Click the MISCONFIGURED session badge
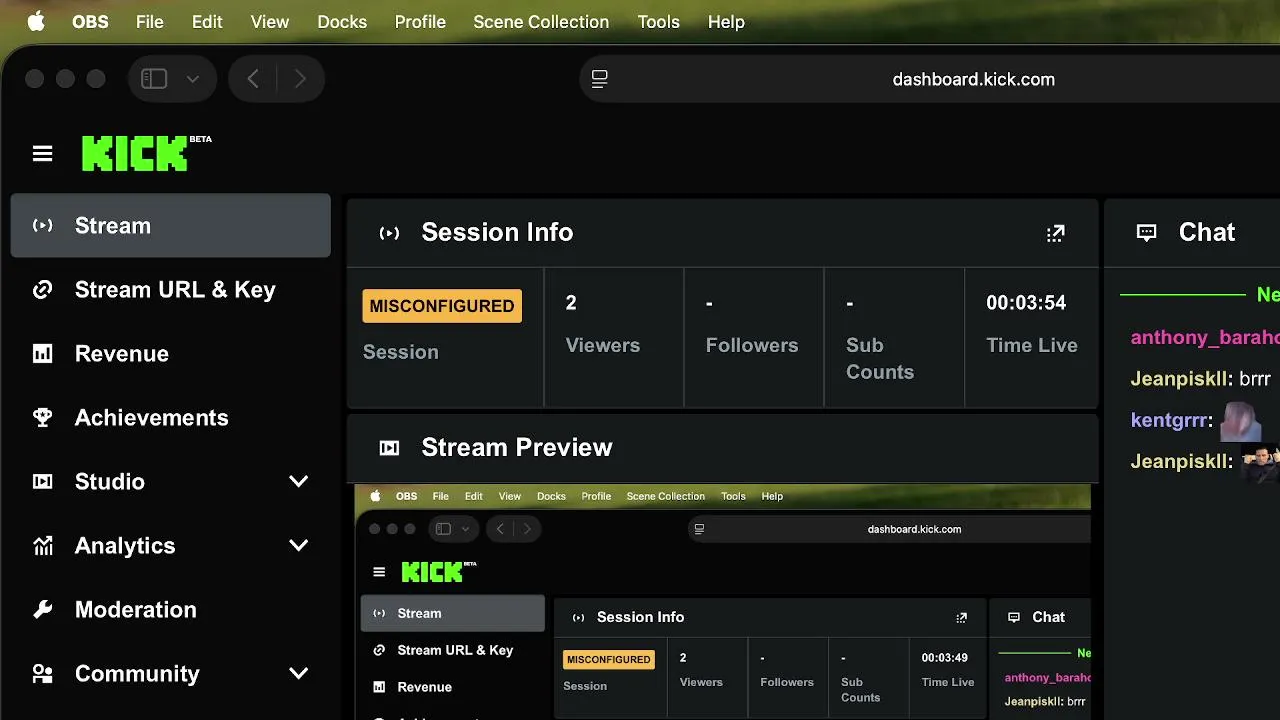The width and height of the screenshot is (1280, 720). coord(442,306)
